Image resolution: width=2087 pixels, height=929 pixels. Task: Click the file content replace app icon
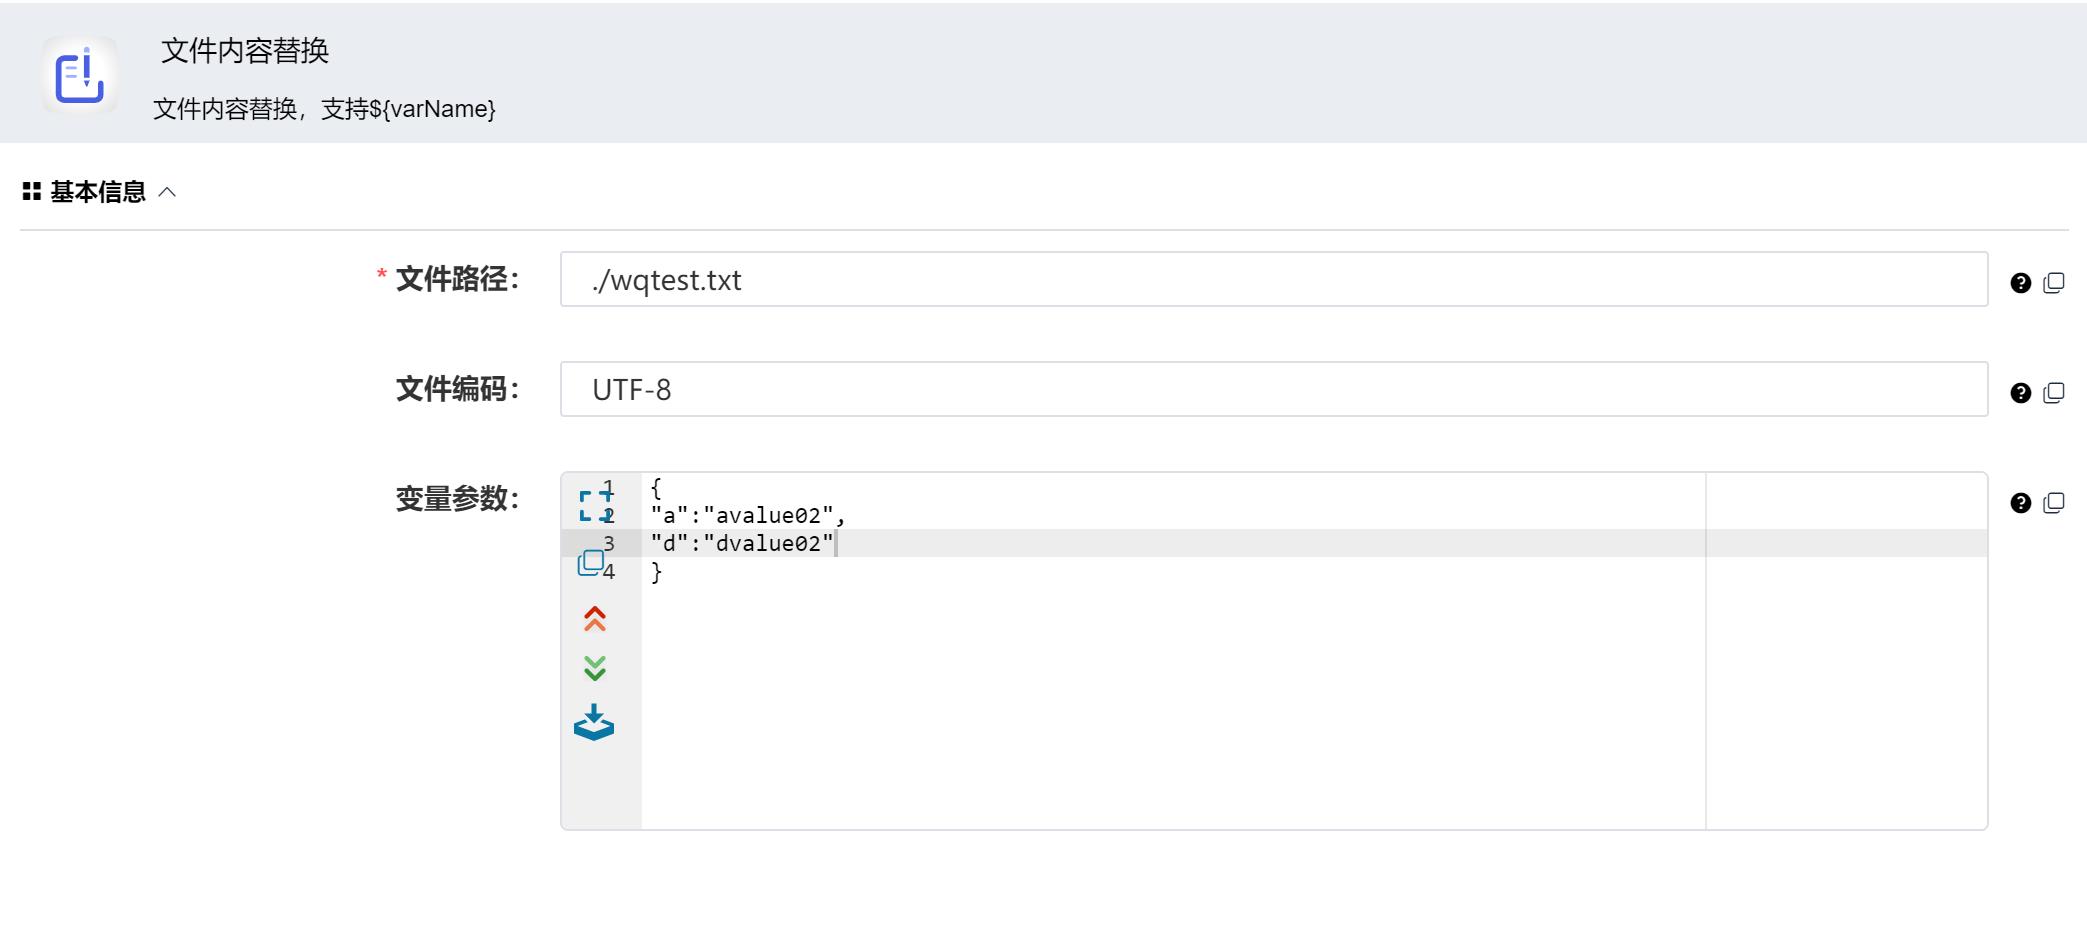[x=79, y=75]
